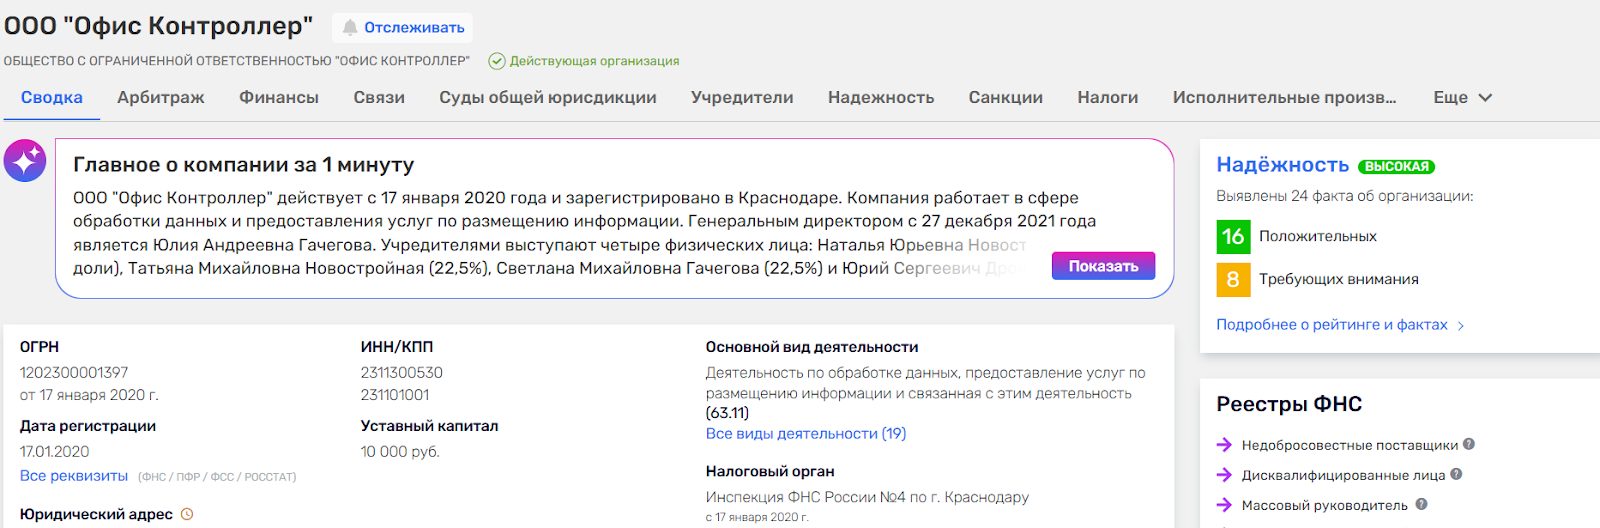Click help icon next to Недобросовестные поставщики

(1469, 444)
